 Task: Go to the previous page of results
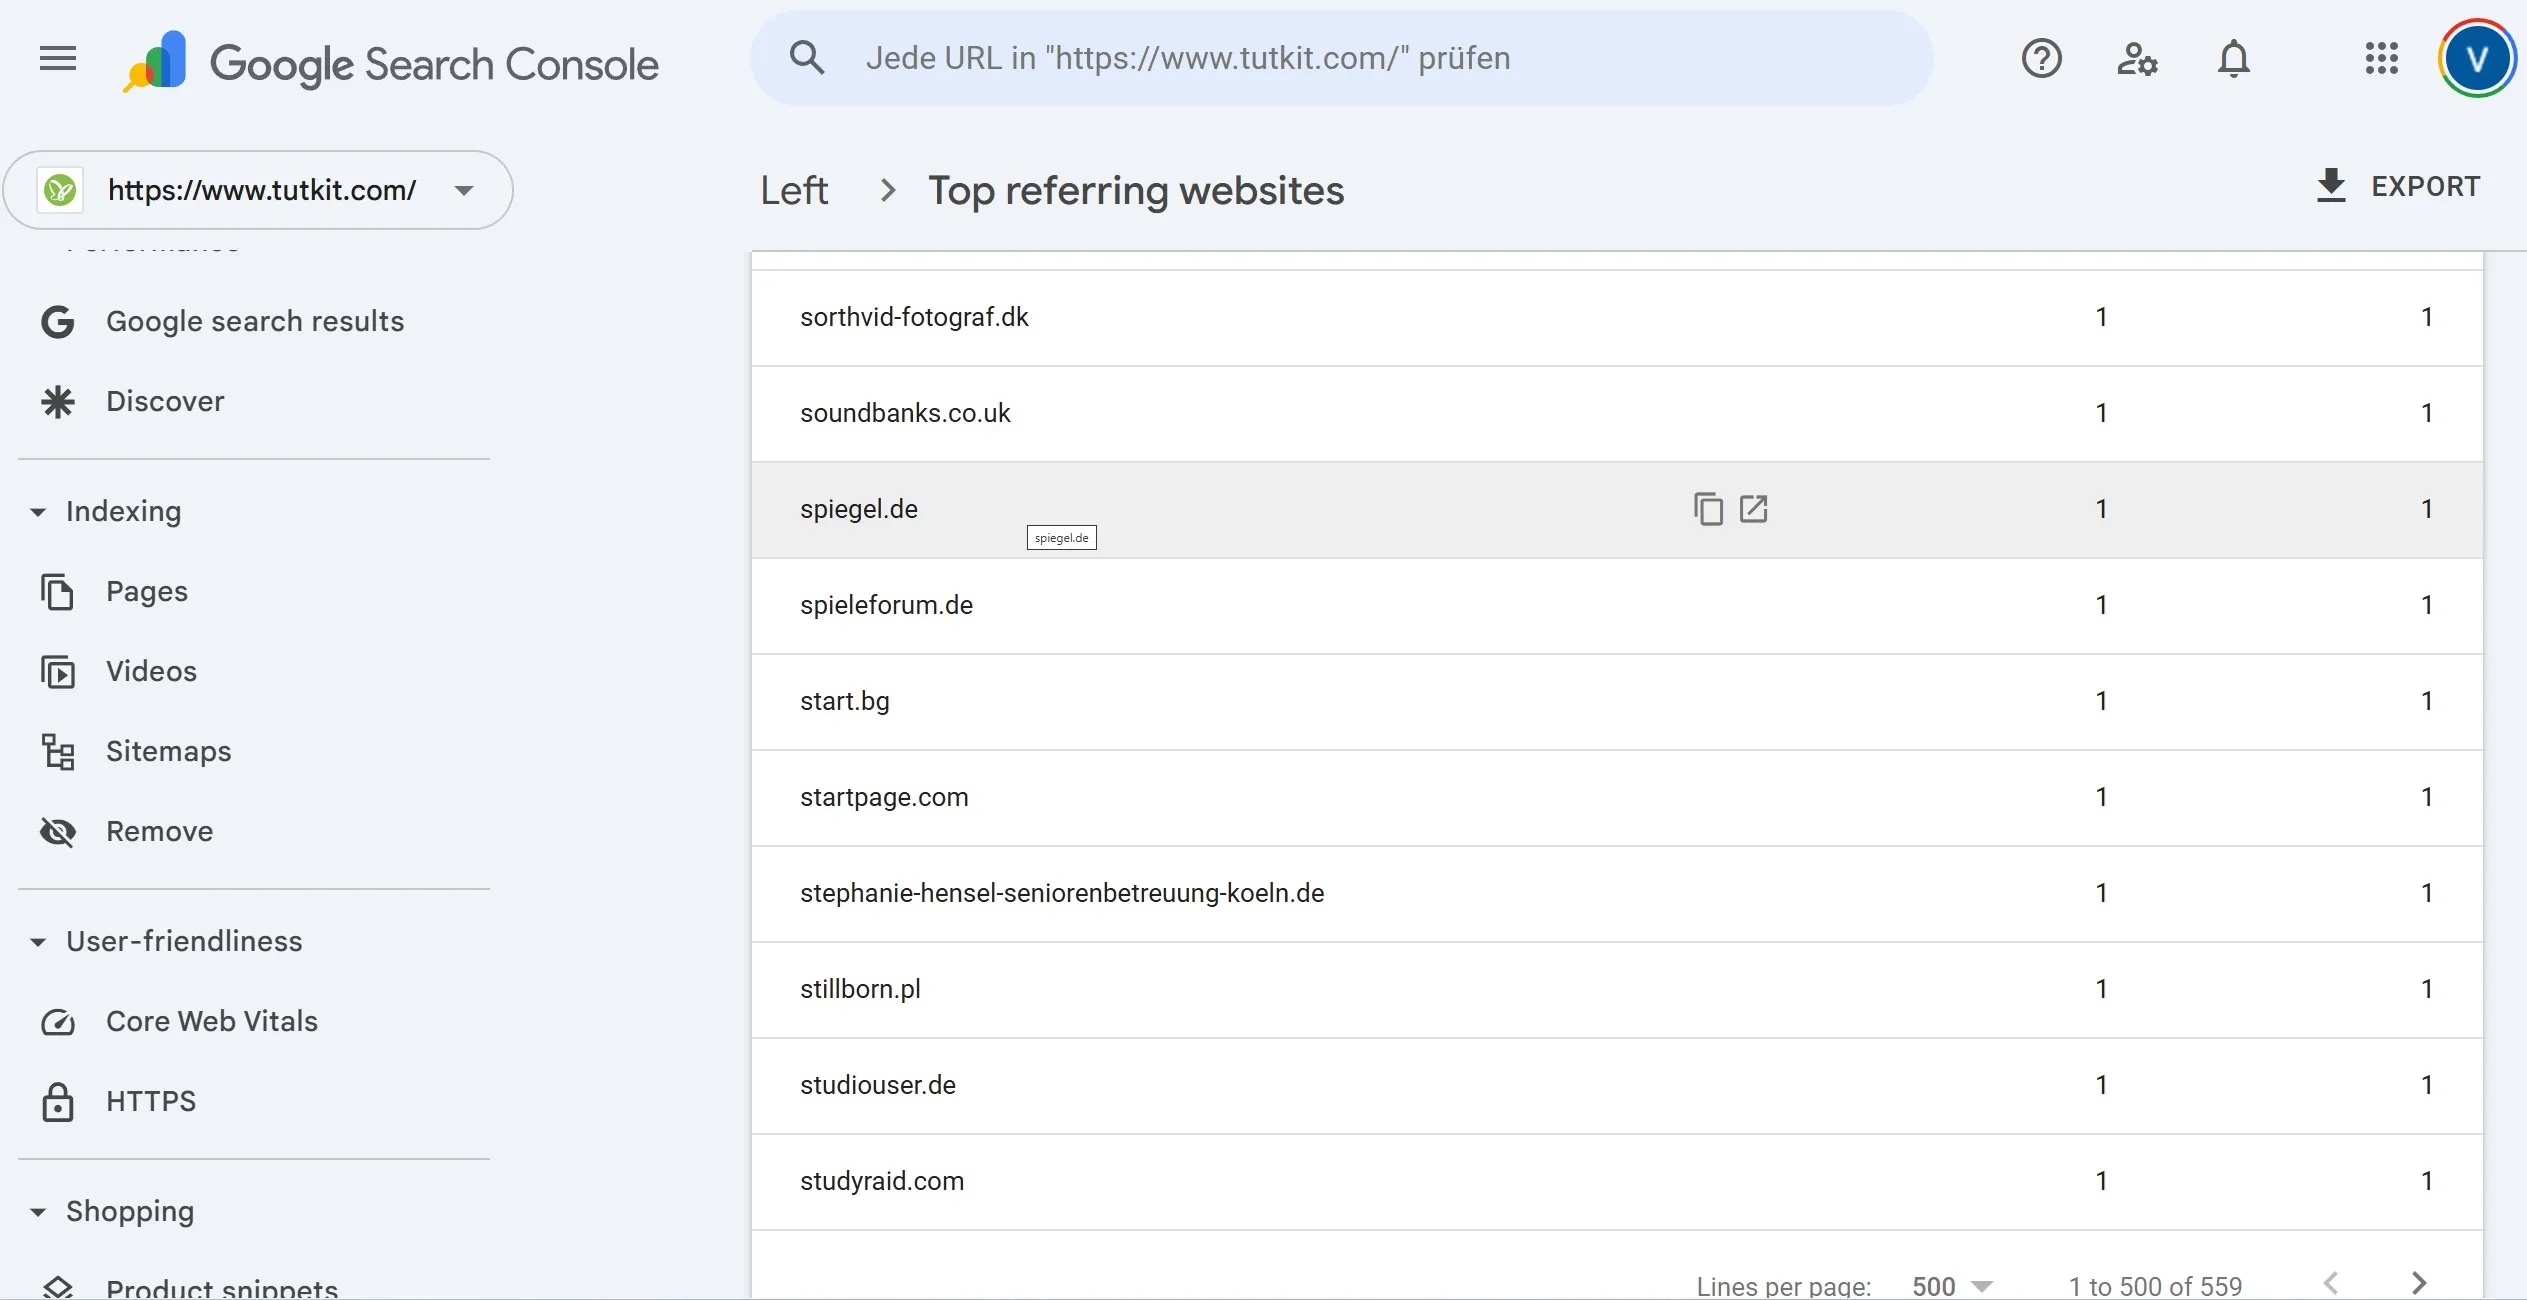[2331, 1283]
